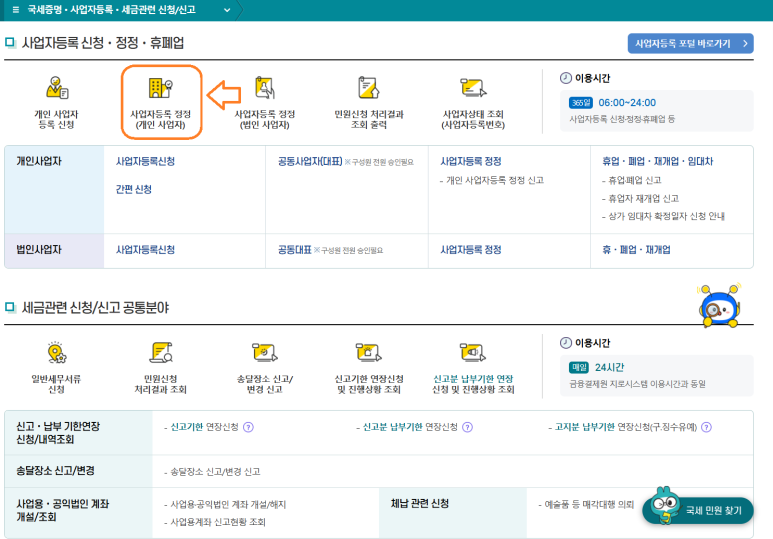Image resolution: width=773 pixels, height=539 pixels.
Task: Click 사업자등록 신청·정정·휴폐업 section heading
Action: pyautogui.click(x=103, y=43)
